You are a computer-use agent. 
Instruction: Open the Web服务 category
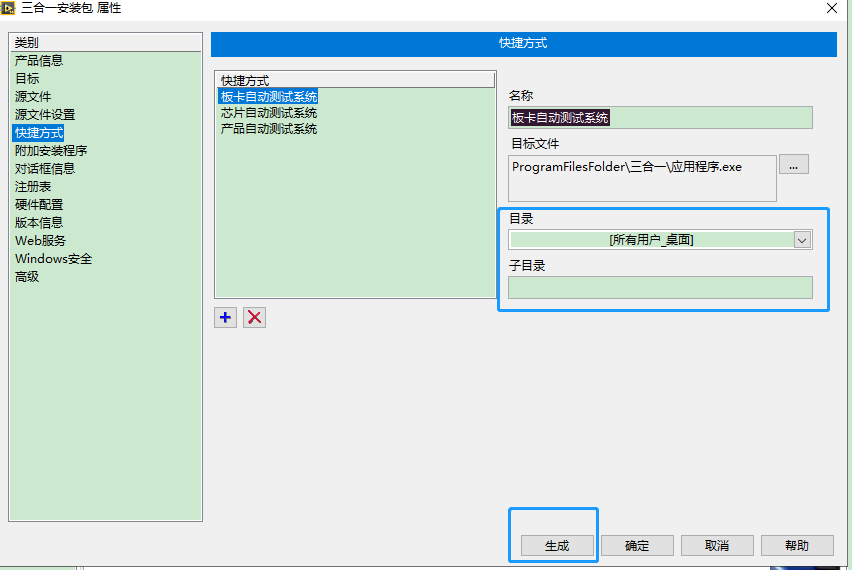[40, 240]
